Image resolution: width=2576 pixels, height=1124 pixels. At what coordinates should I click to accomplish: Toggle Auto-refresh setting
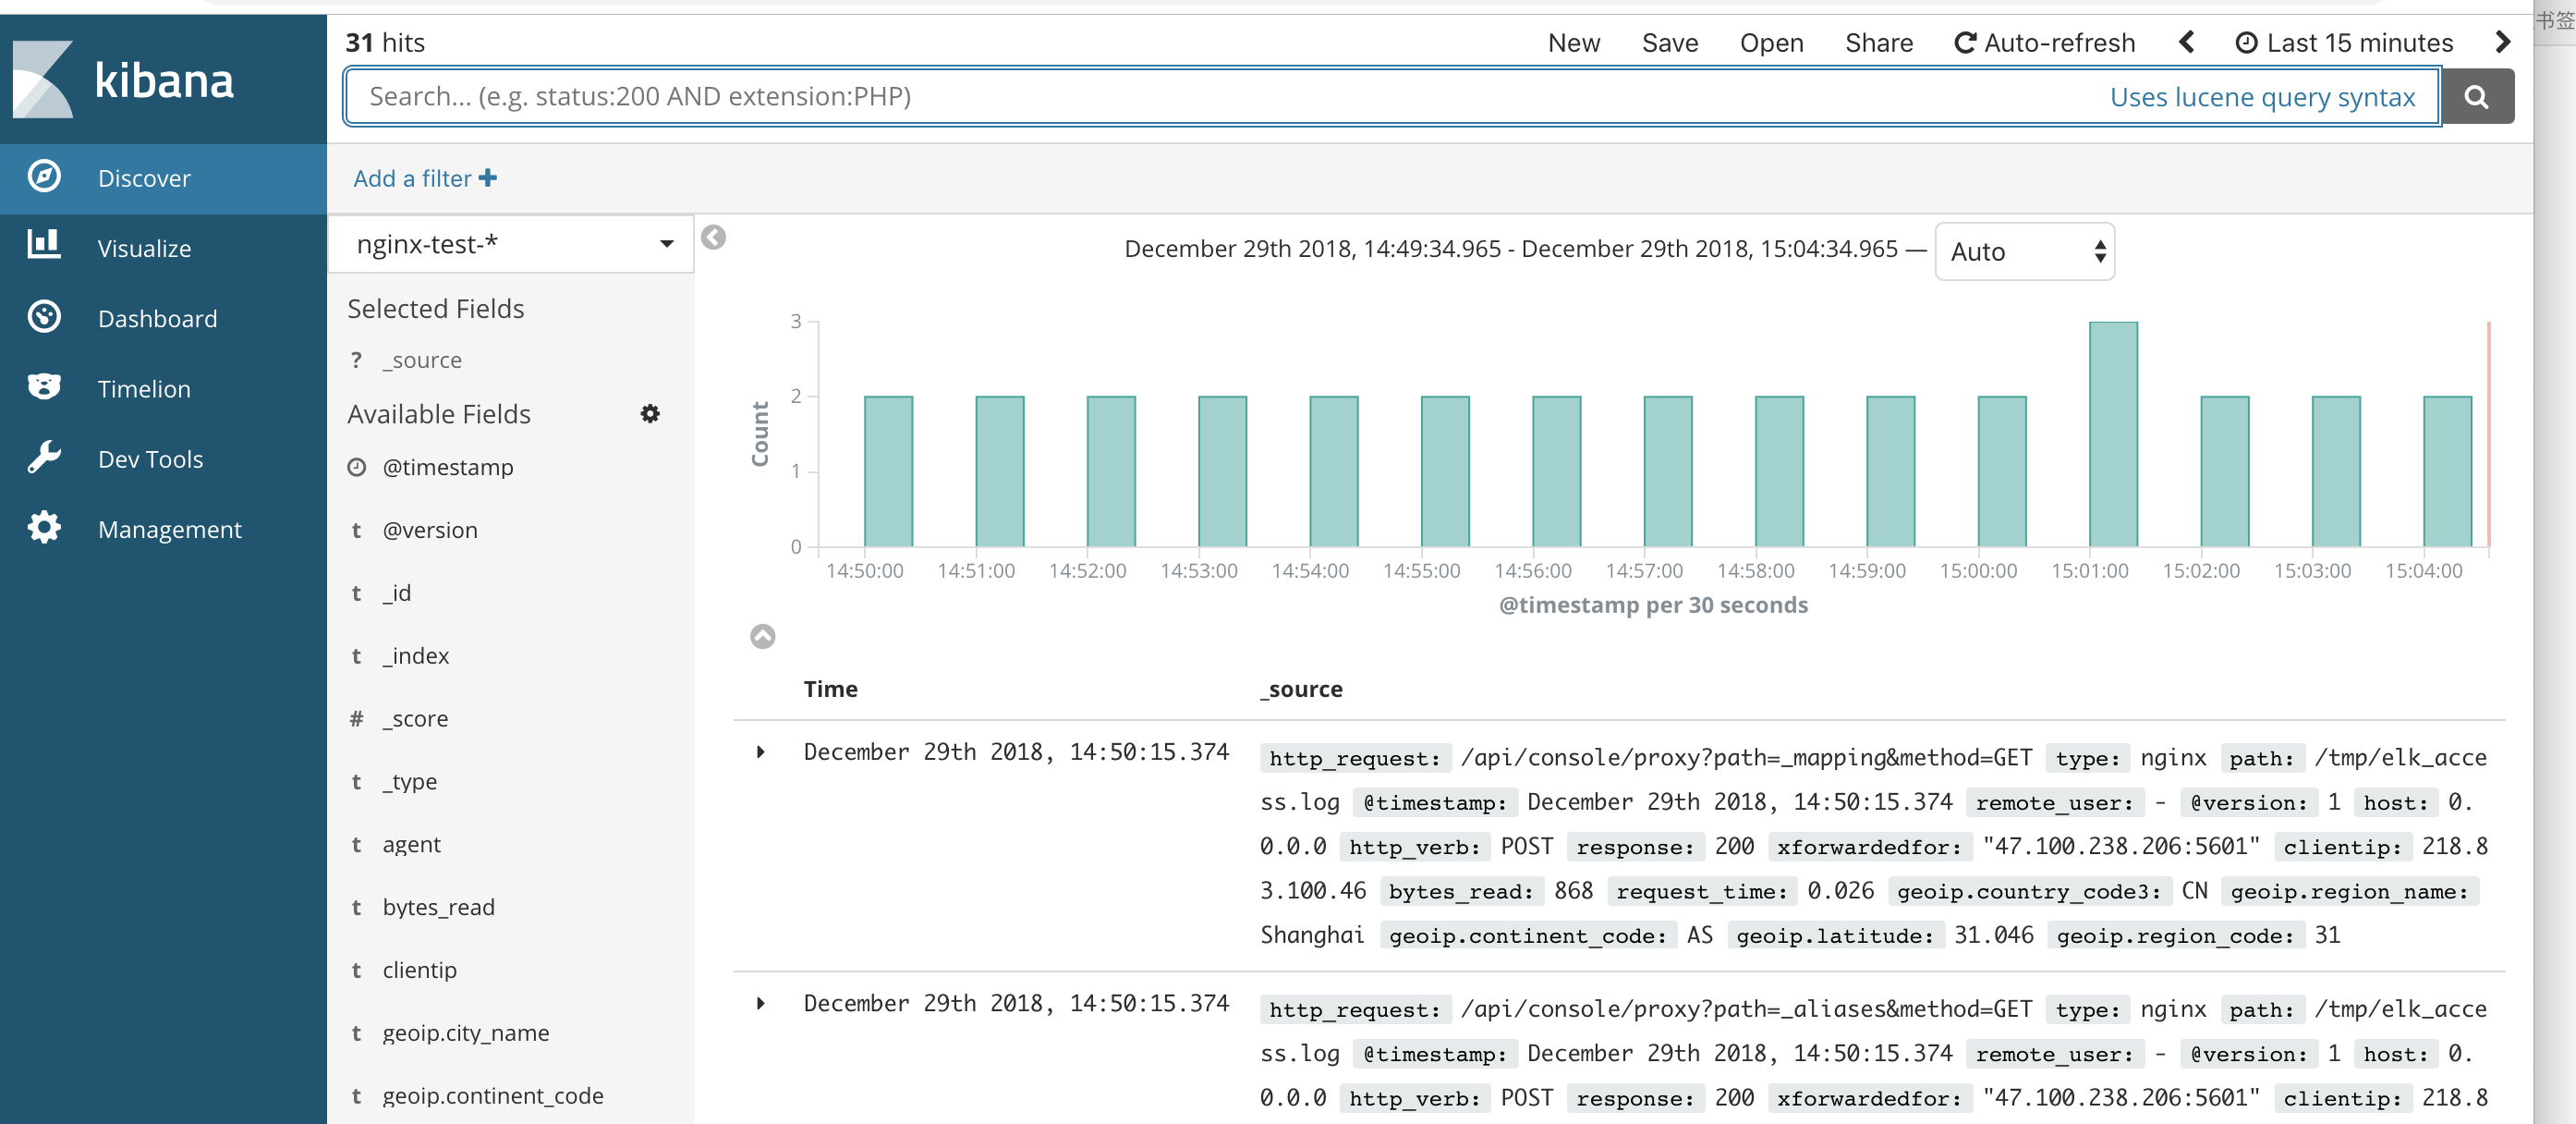tap(2045, 42)
